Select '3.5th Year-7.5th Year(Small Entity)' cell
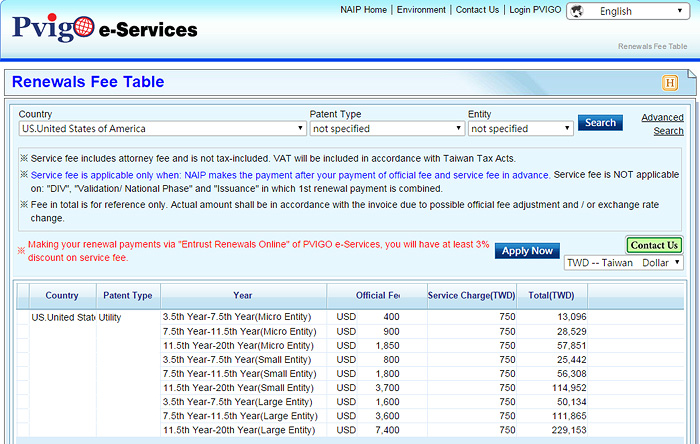The width and height of the screenshot is (700, 444). (237, 360)
